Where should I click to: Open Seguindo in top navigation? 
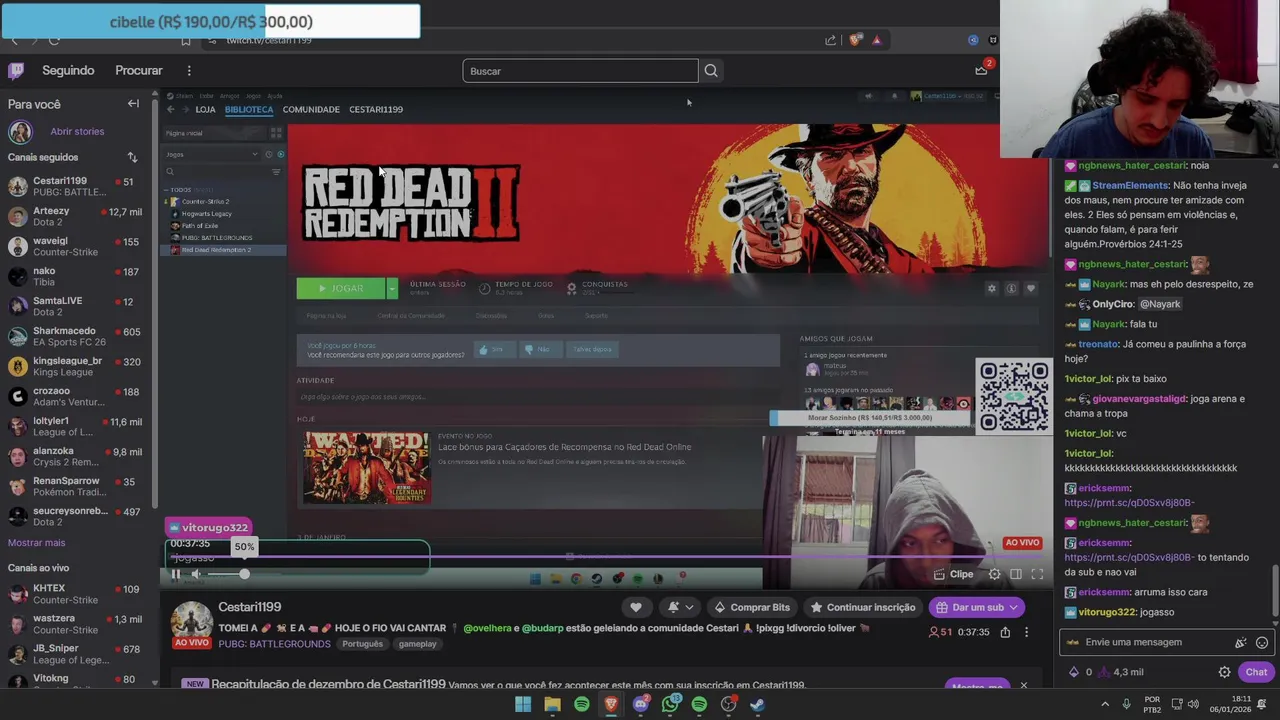68,70
